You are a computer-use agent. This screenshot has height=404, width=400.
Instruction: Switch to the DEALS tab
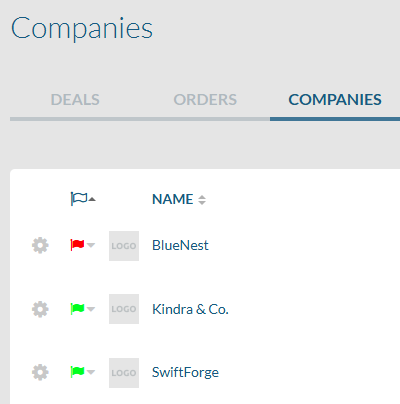75,100
